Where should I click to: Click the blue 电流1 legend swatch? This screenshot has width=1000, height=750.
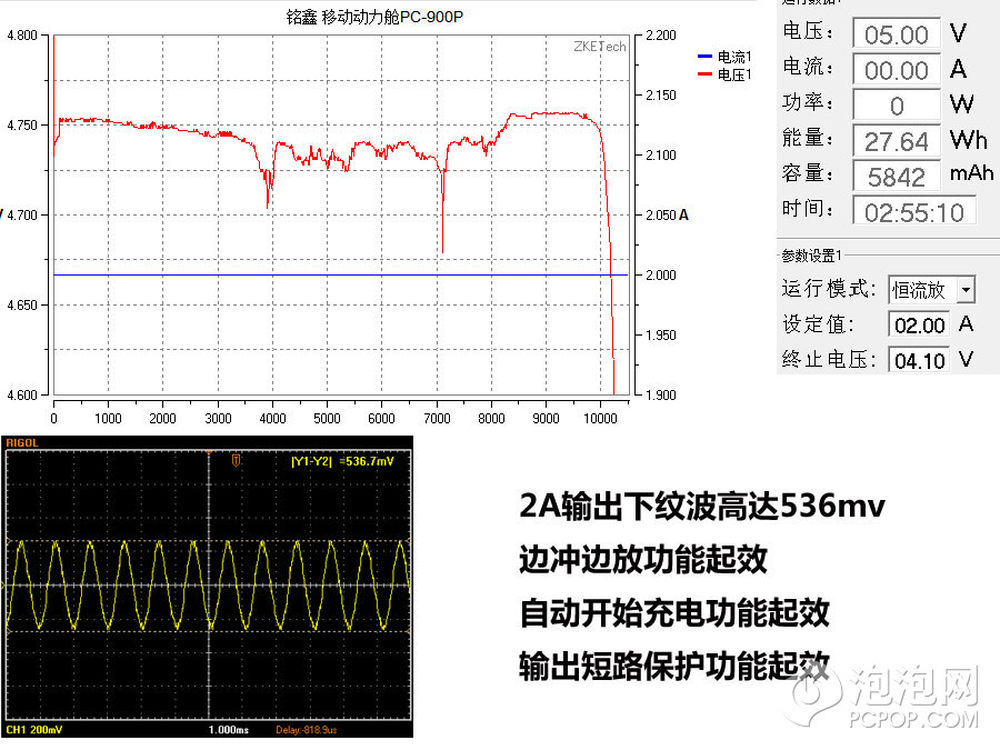[705, 57]
